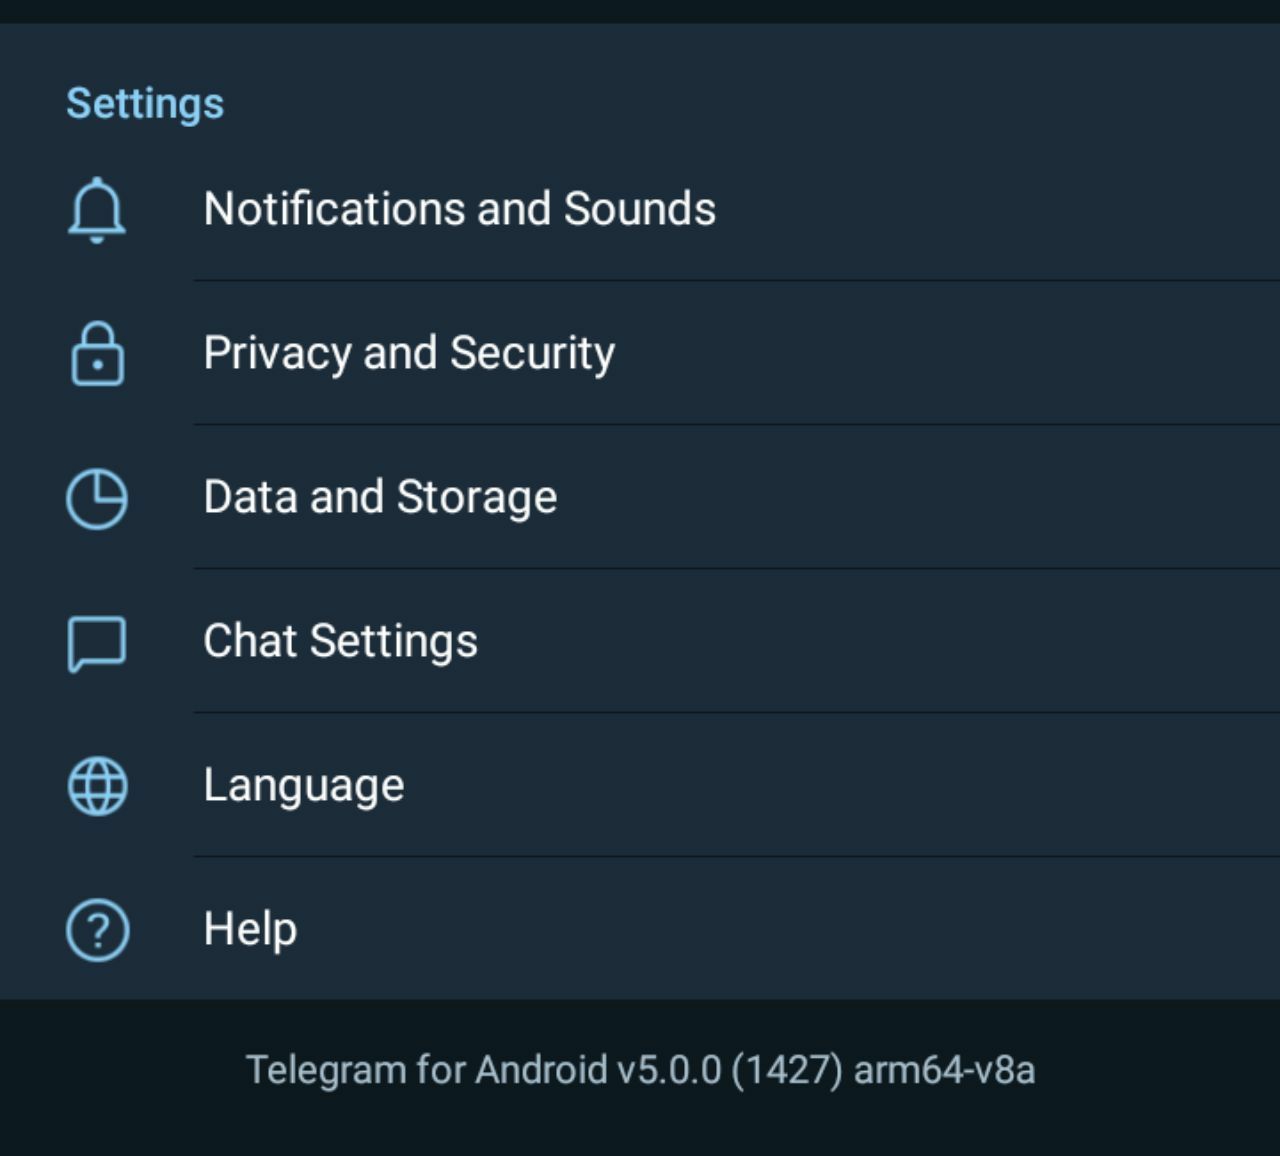The height and width of the screenshot is (1156, 1280).
Task: Click the word "Sounds" in the notifications row
Action: [x=639, y=209]
